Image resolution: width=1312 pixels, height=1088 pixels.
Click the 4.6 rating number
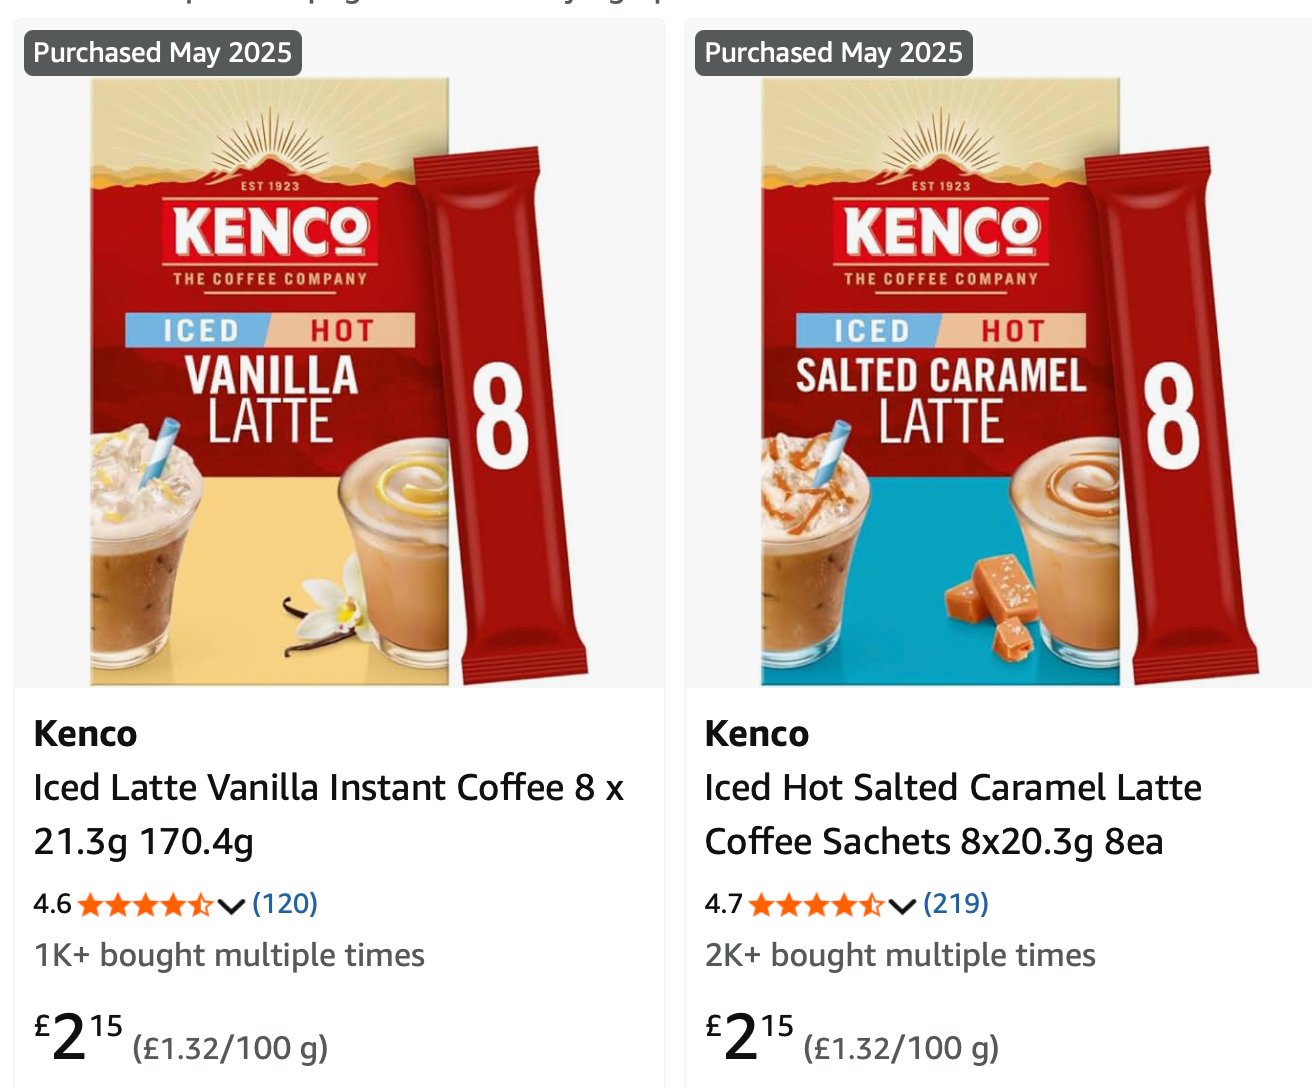point(52,905)
